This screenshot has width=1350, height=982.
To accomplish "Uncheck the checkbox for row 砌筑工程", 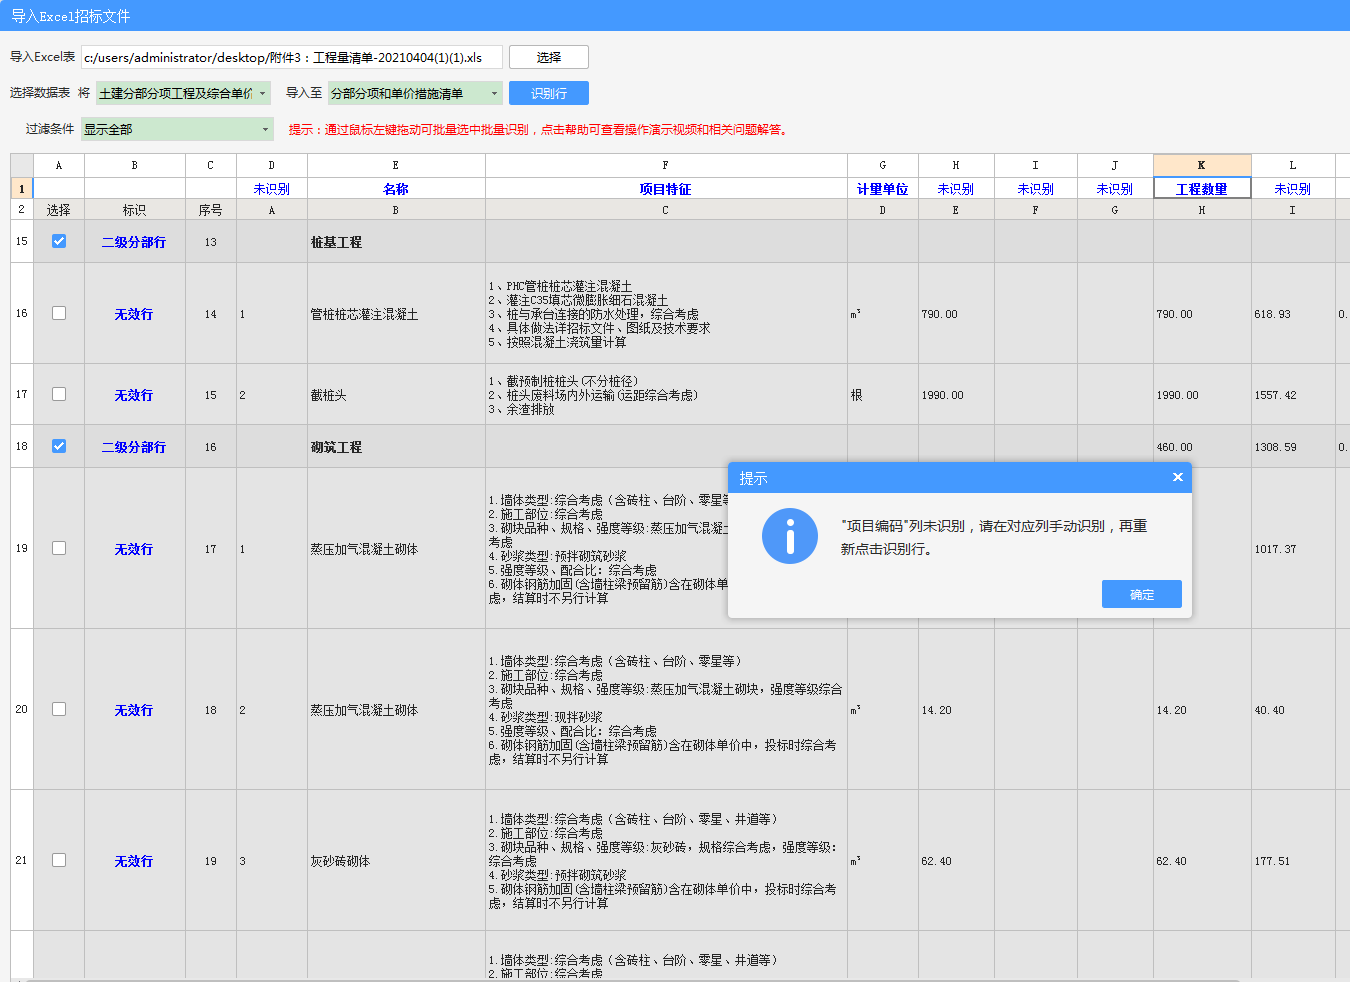I will (59, 446).
